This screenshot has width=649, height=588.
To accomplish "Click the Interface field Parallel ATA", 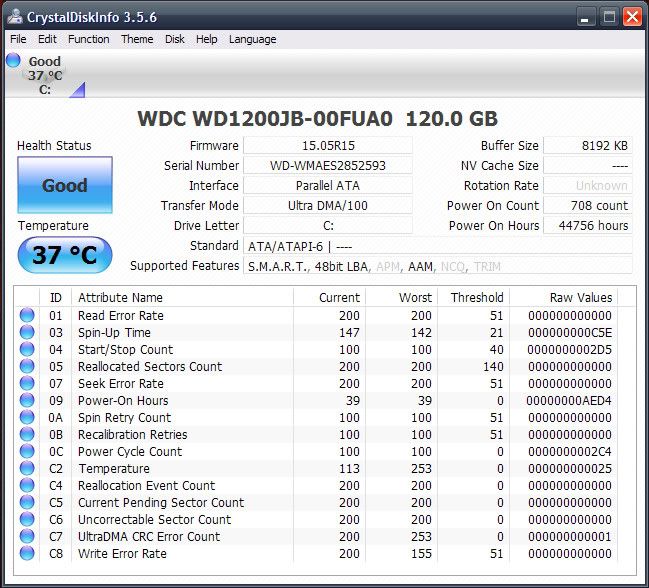I will pos(328,185).
